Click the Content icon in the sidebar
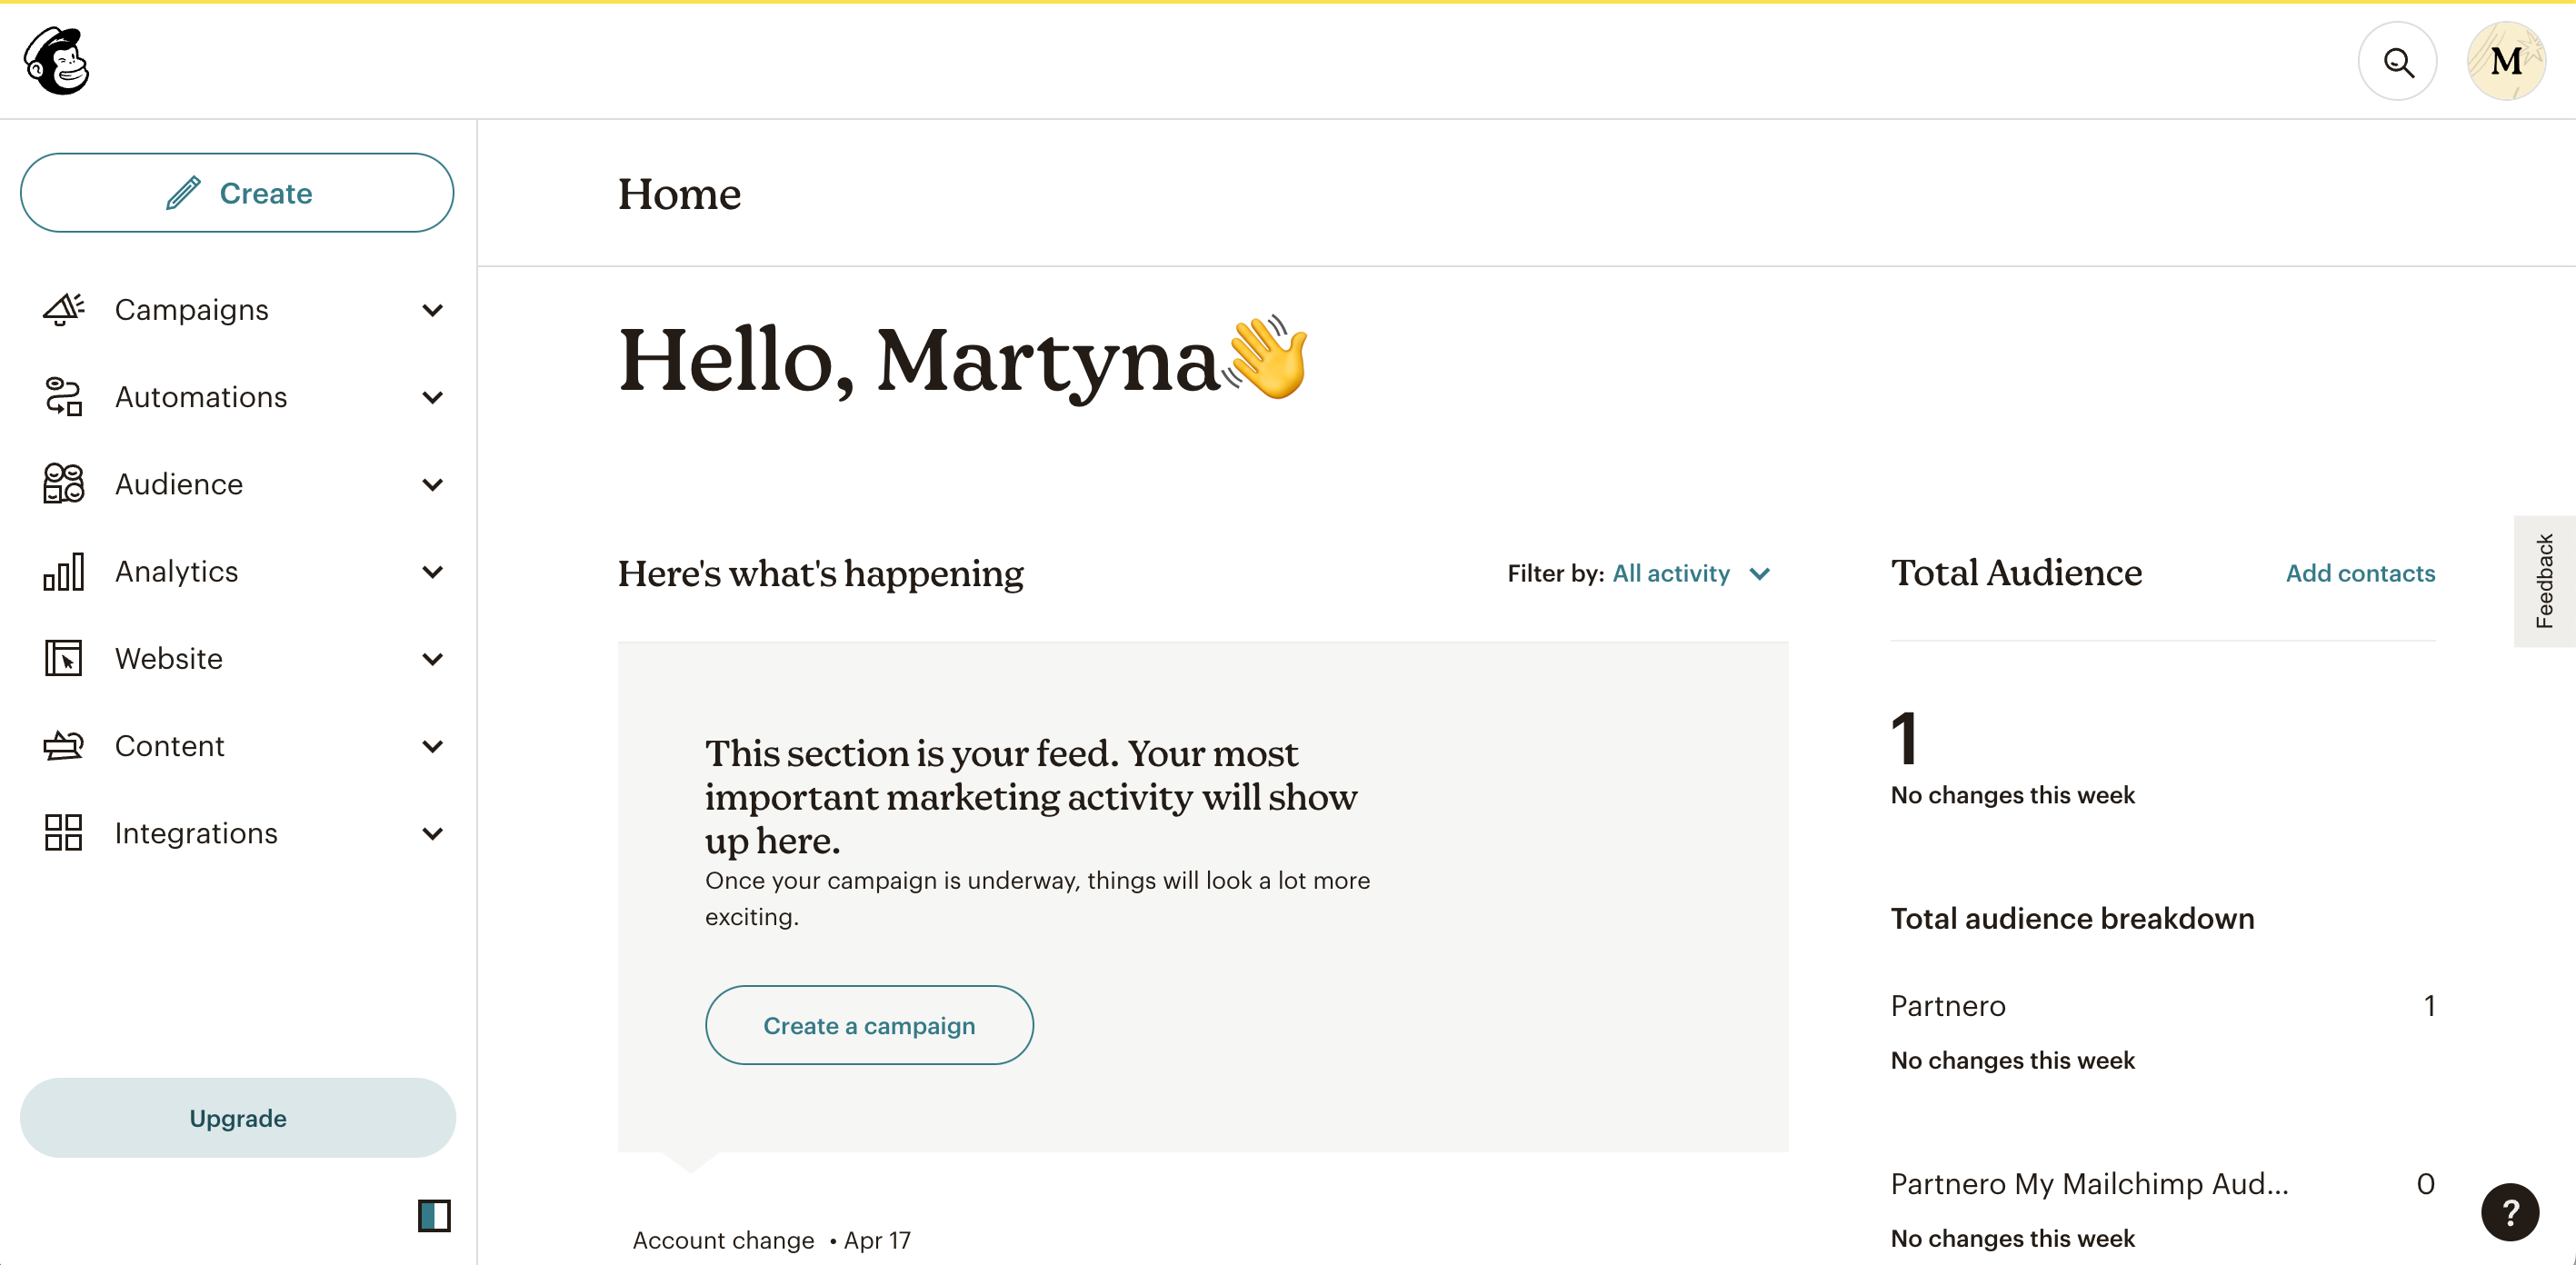 point(64,746)
